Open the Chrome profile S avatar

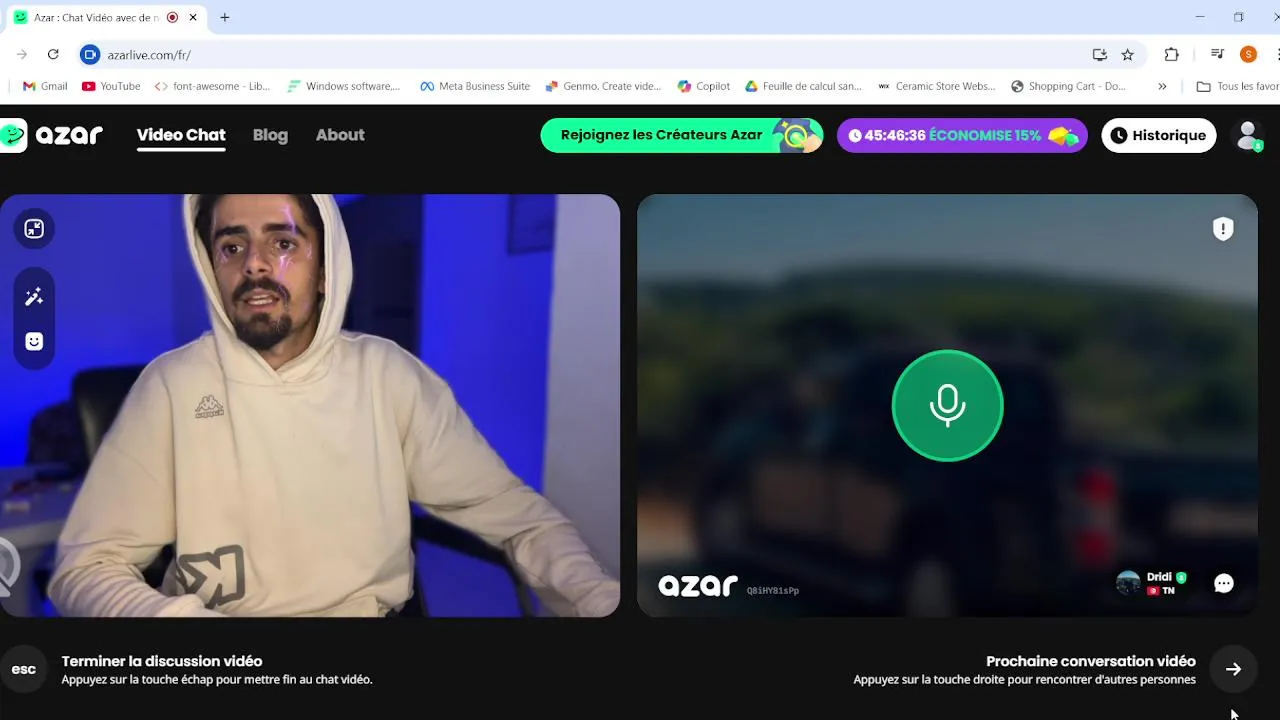pyautogui.click(x=1248, y=55)
